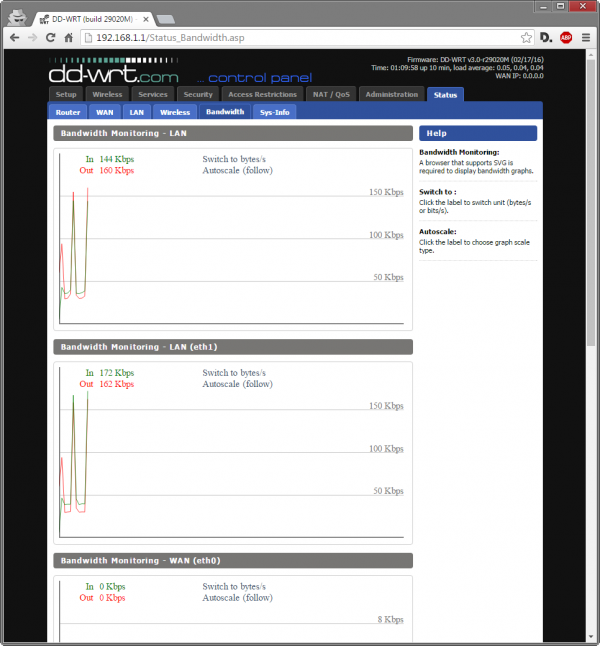Click the browser back arrow

15,37
